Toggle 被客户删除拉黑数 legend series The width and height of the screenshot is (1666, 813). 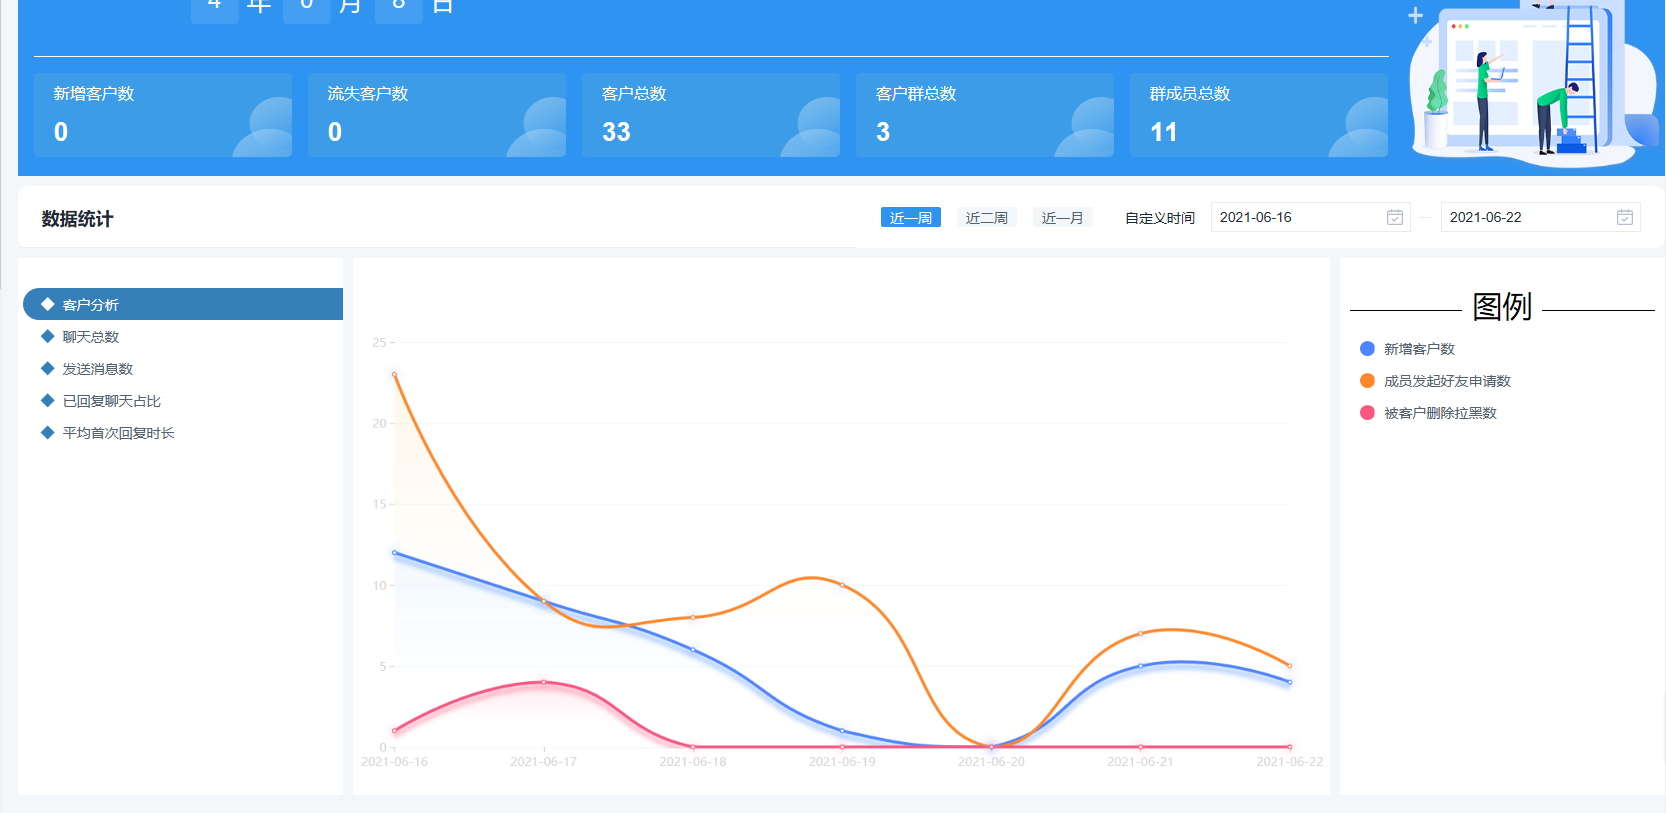pyautogui.click(x=1439, y=413)
